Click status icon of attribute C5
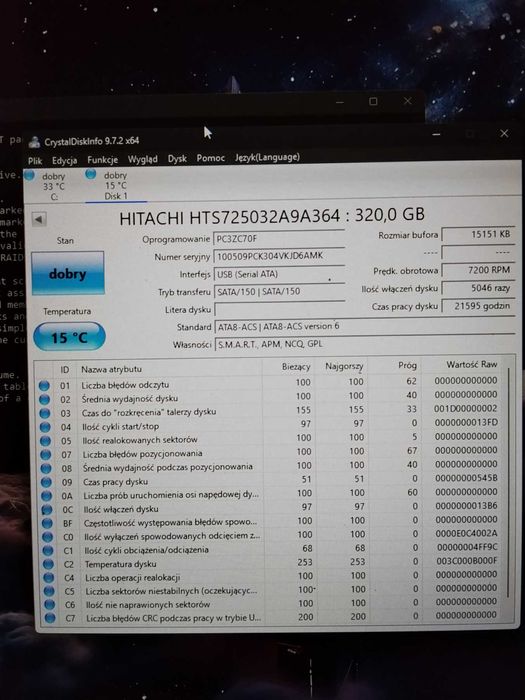 click(x=49, y=592)
